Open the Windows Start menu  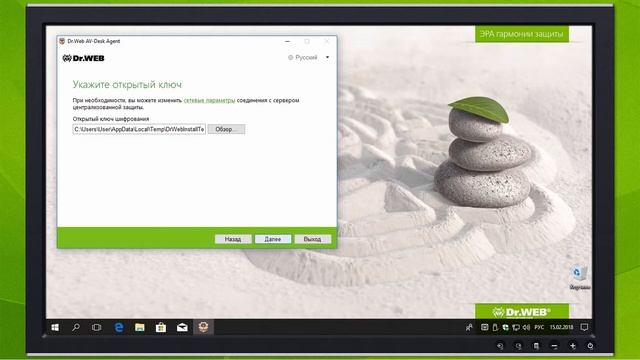(55, 327)
